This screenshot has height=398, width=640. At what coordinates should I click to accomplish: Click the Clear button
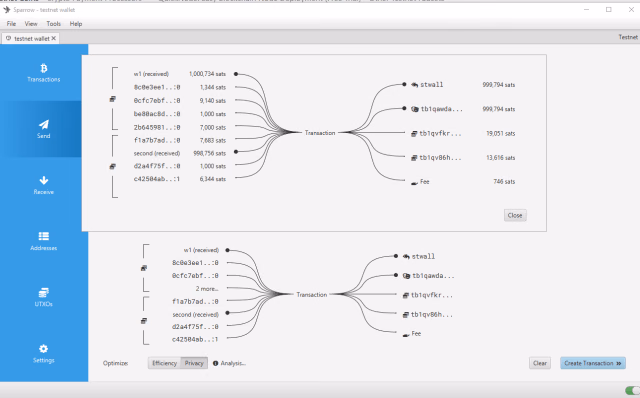click(x=540, y=363)
